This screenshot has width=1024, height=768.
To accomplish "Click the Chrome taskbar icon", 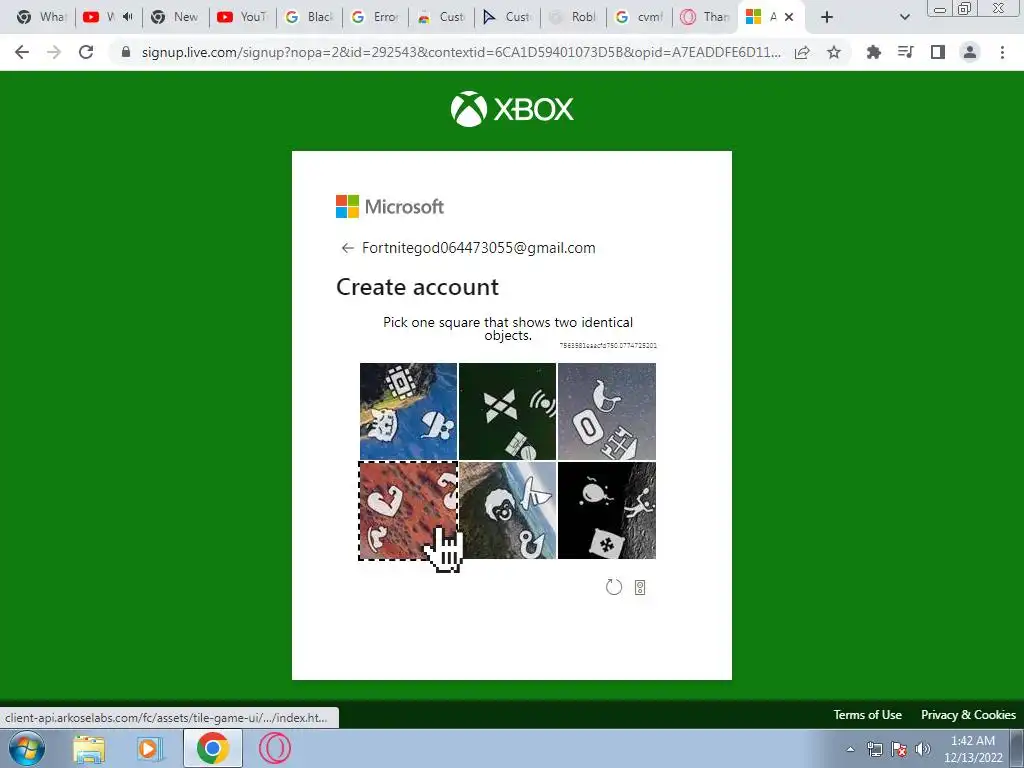I will click(212, 748).
